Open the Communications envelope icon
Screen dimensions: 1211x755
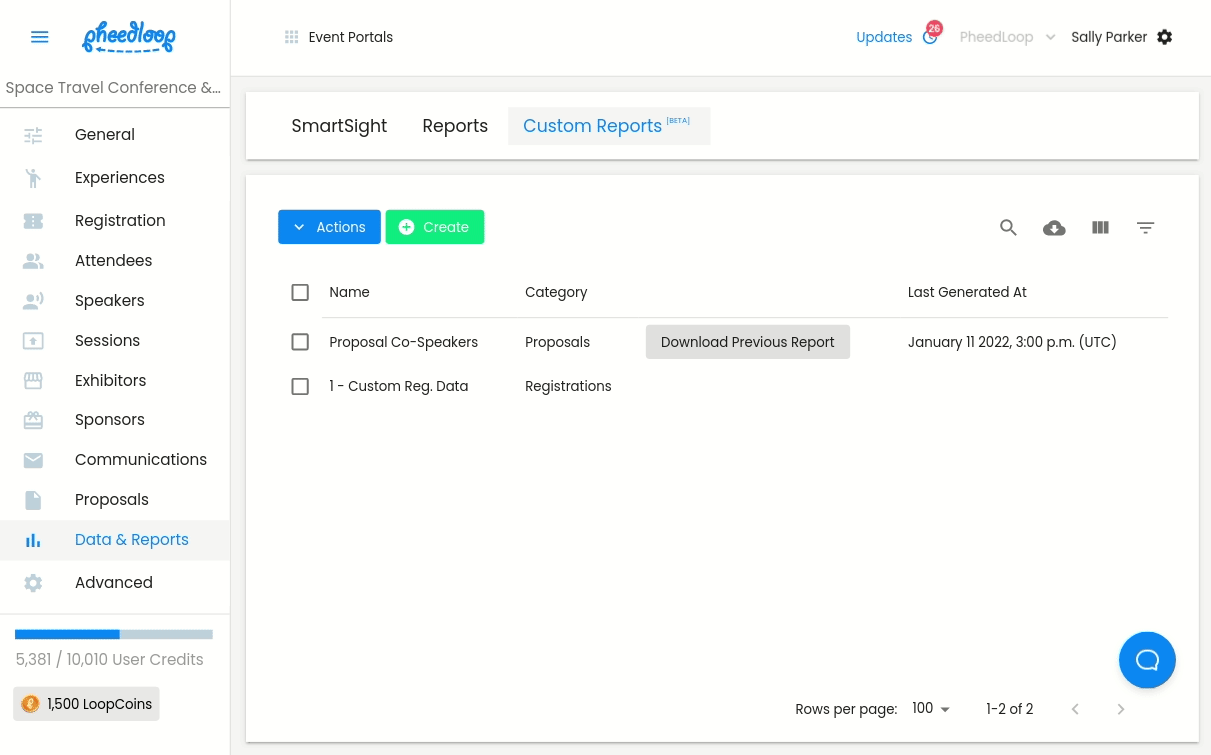[x=33, y=460]
